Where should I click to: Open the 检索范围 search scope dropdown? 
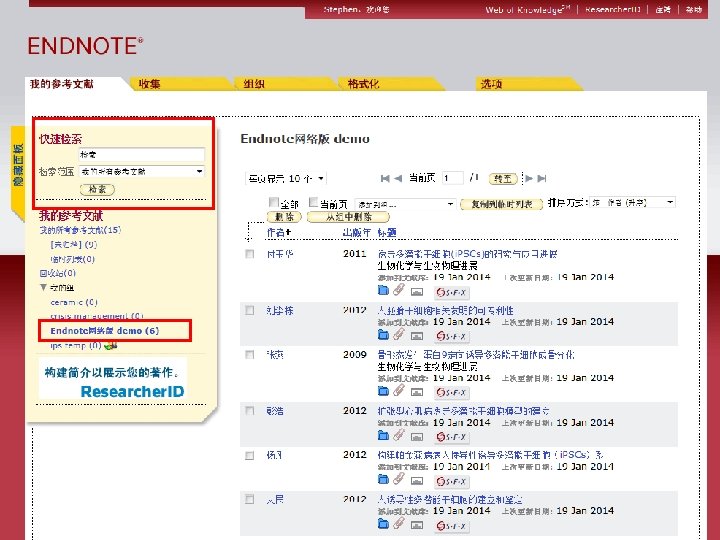tap(142, 172)
